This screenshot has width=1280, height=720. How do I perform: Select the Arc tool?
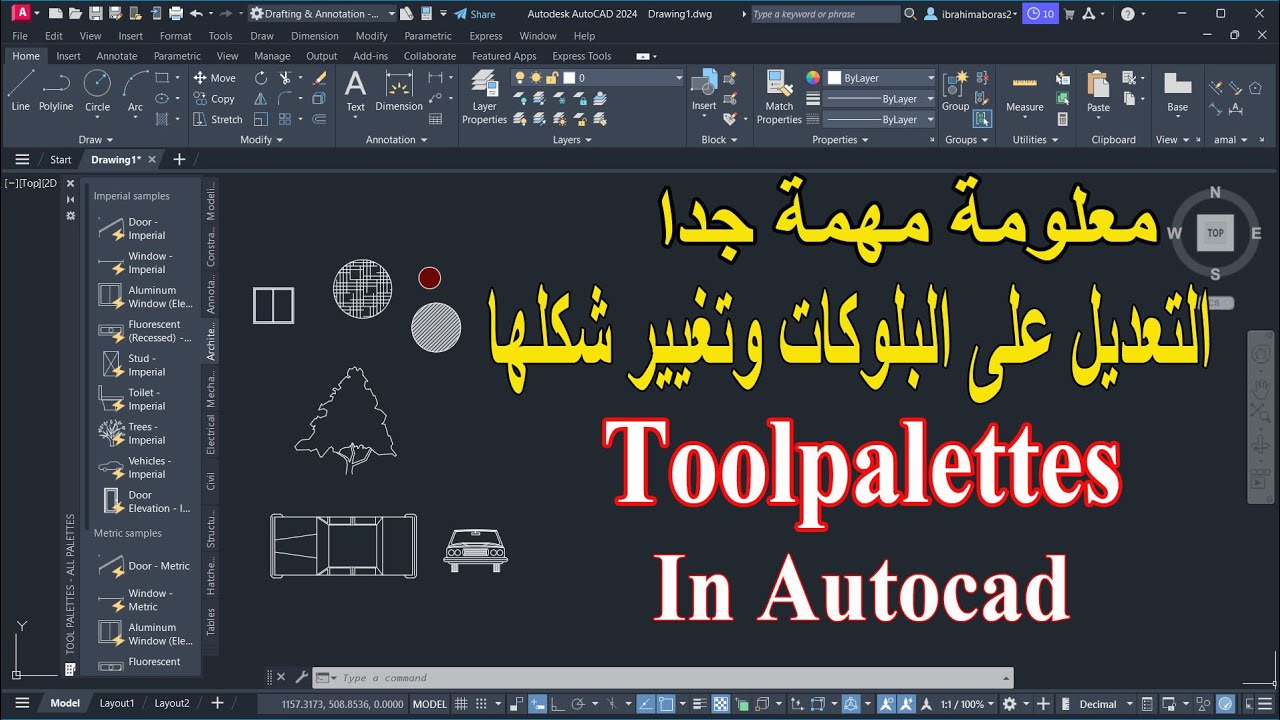[135, 91]
